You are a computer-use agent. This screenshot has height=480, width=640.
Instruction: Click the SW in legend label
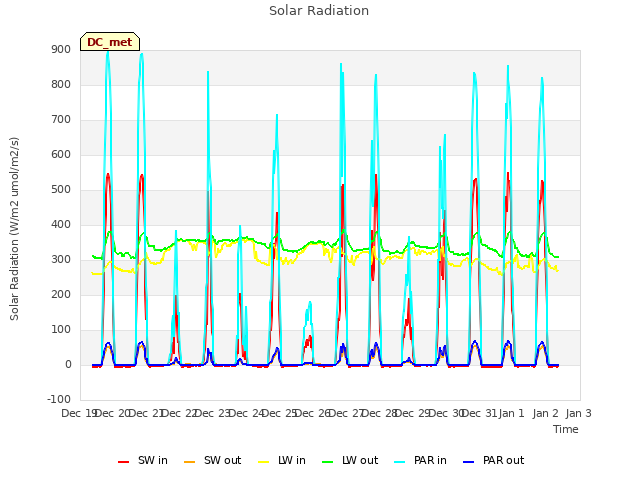[153, 460]
